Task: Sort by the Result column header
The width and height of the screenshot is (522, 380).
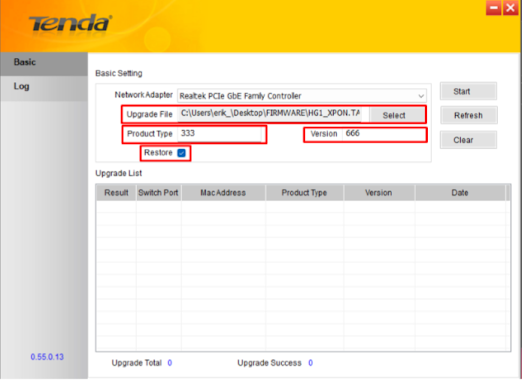Action: (116, 193)
